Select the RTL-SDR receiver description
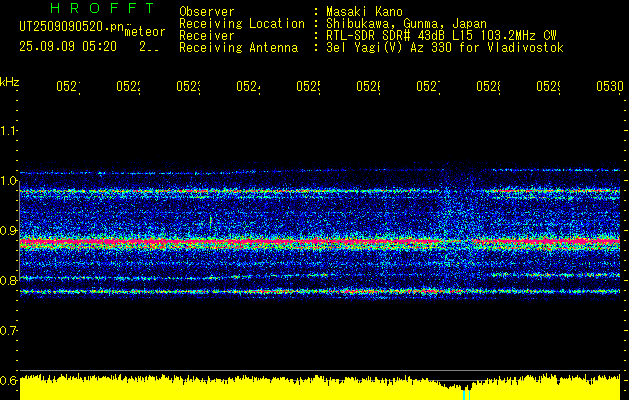The image size is (629, 400). coord(441,36)
